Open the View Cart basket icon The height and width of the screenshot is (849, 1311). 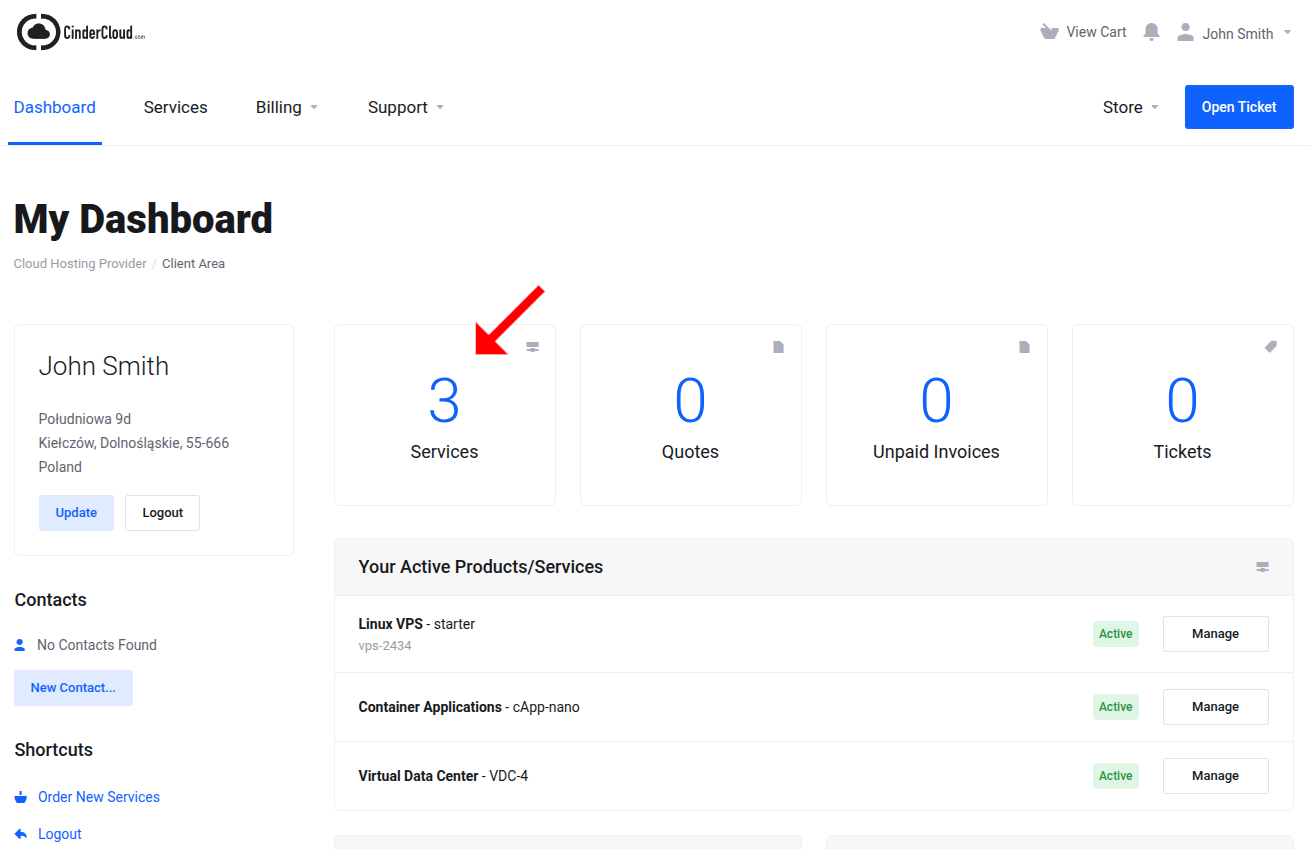click(x=1049, y=32)
